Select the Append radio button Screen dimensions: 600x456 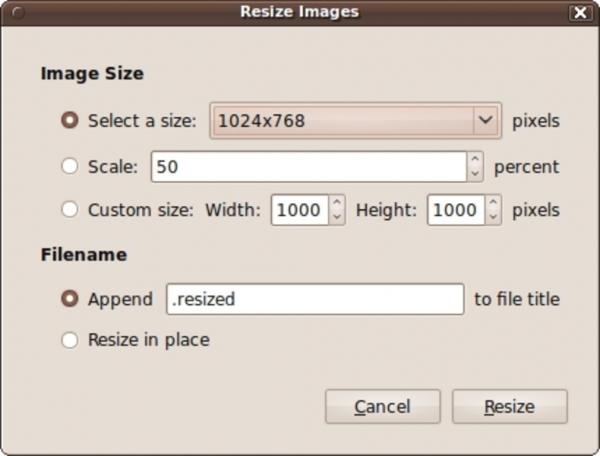click(x=70, y=299)
